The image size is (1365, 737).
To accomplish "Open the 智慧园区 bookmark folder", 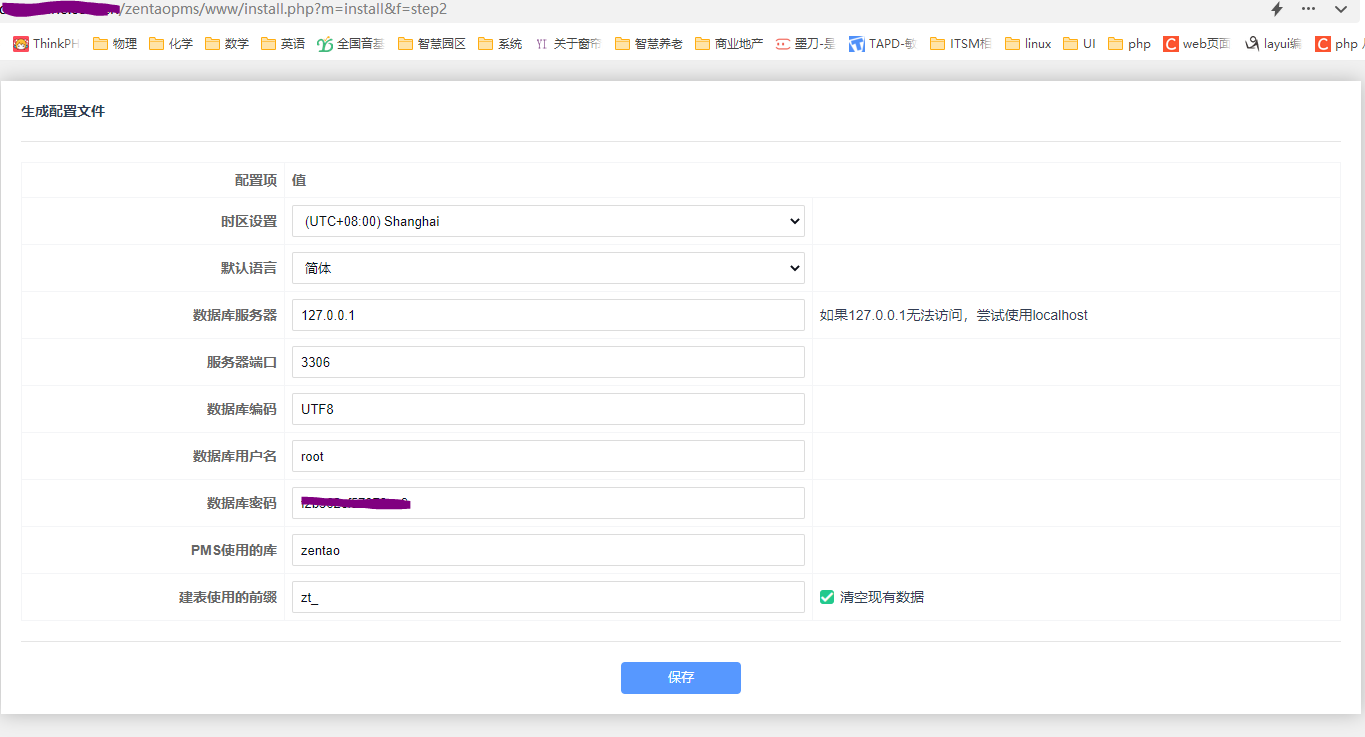I will coord(432,44).
